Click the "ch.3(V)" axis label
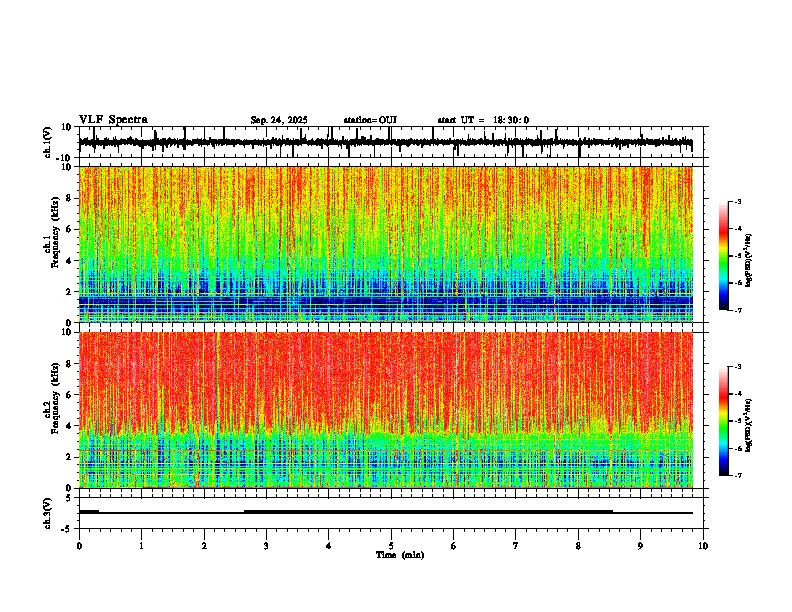 pos(48,513)
